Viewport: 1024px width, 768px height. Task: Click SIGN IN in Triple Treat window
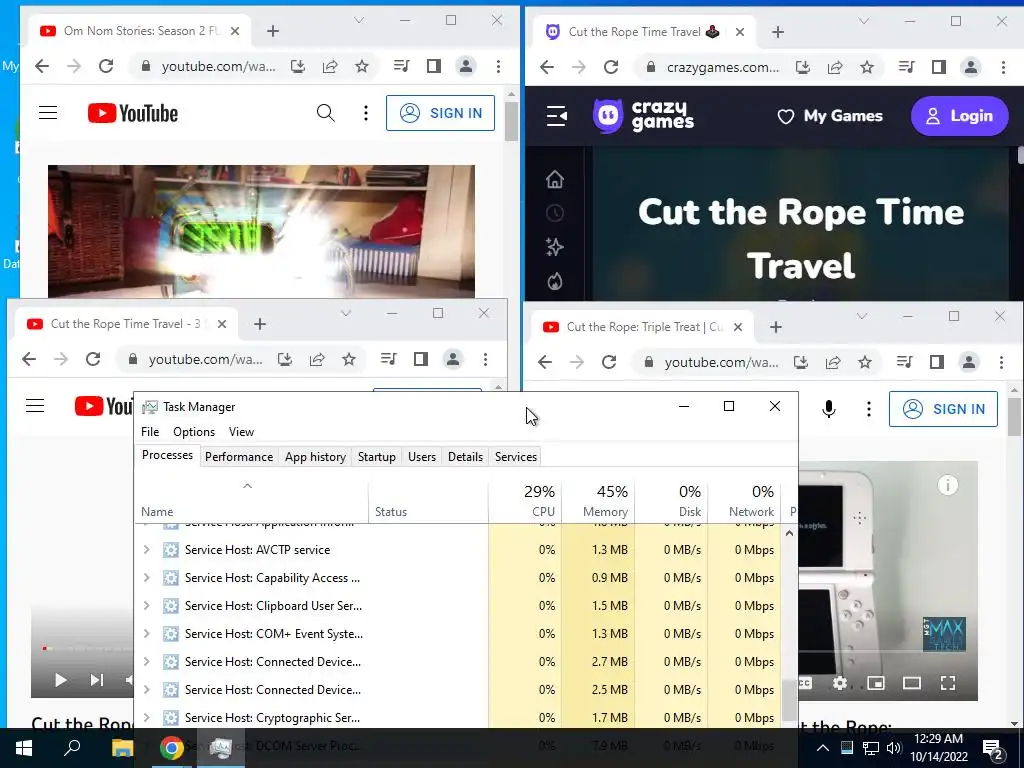pyautogui.click(x=943, y=409)
